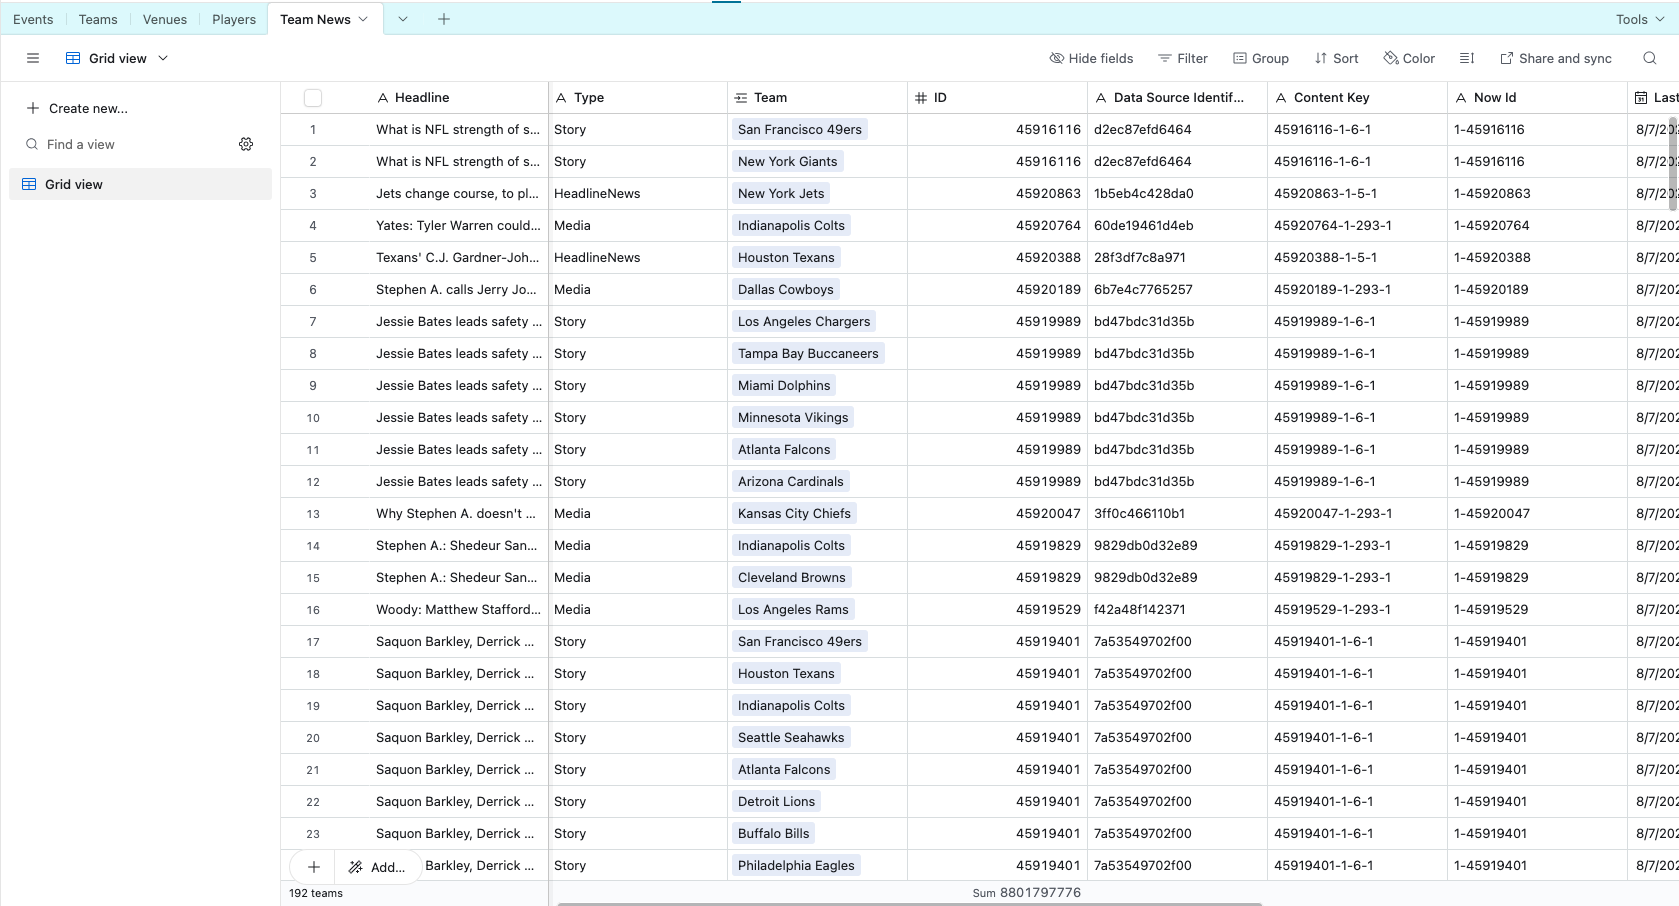1679x906 pixels.
Task: Click the grid icon in sidebar Grid view
Action: click(x=29, y=184)
